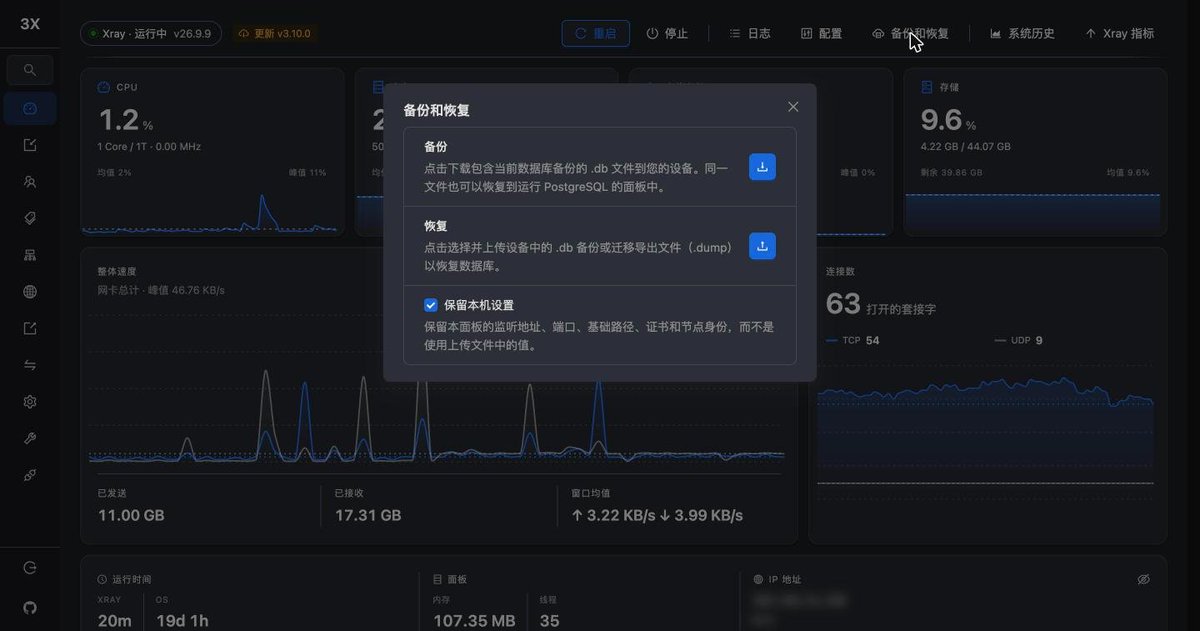Click 备份和恢复 in the top toolbar

point(910,33)
